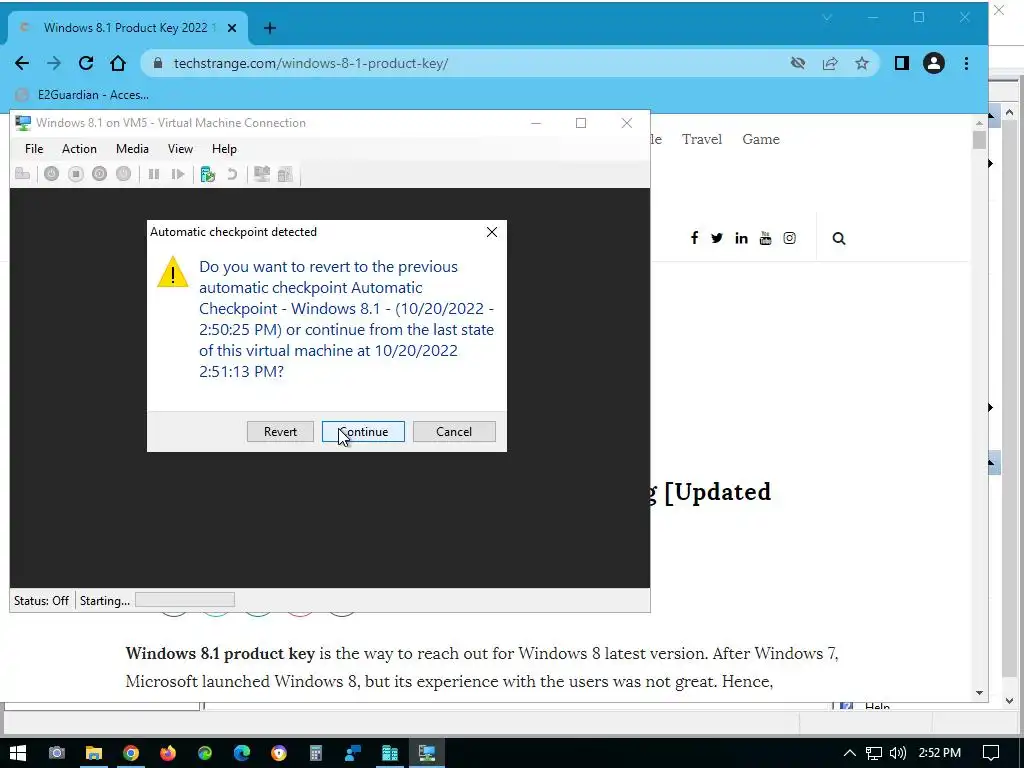Screen dimensions: 1024x768
Task: Click the Save state toolbar icon
Action: (x=123, y=174)
